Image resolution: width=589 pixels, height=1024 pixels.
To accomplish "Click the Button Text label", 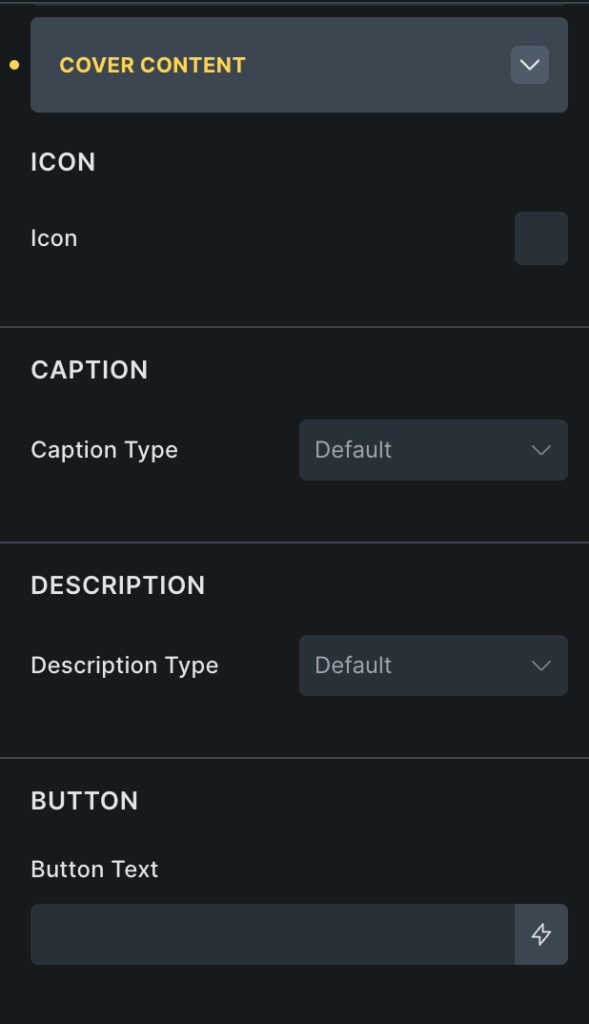I will coord(95,869).
